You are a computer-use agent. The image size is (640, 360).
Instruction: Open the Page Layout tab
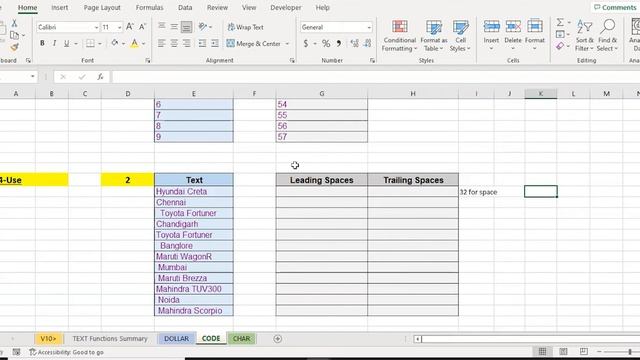[102, 7]
